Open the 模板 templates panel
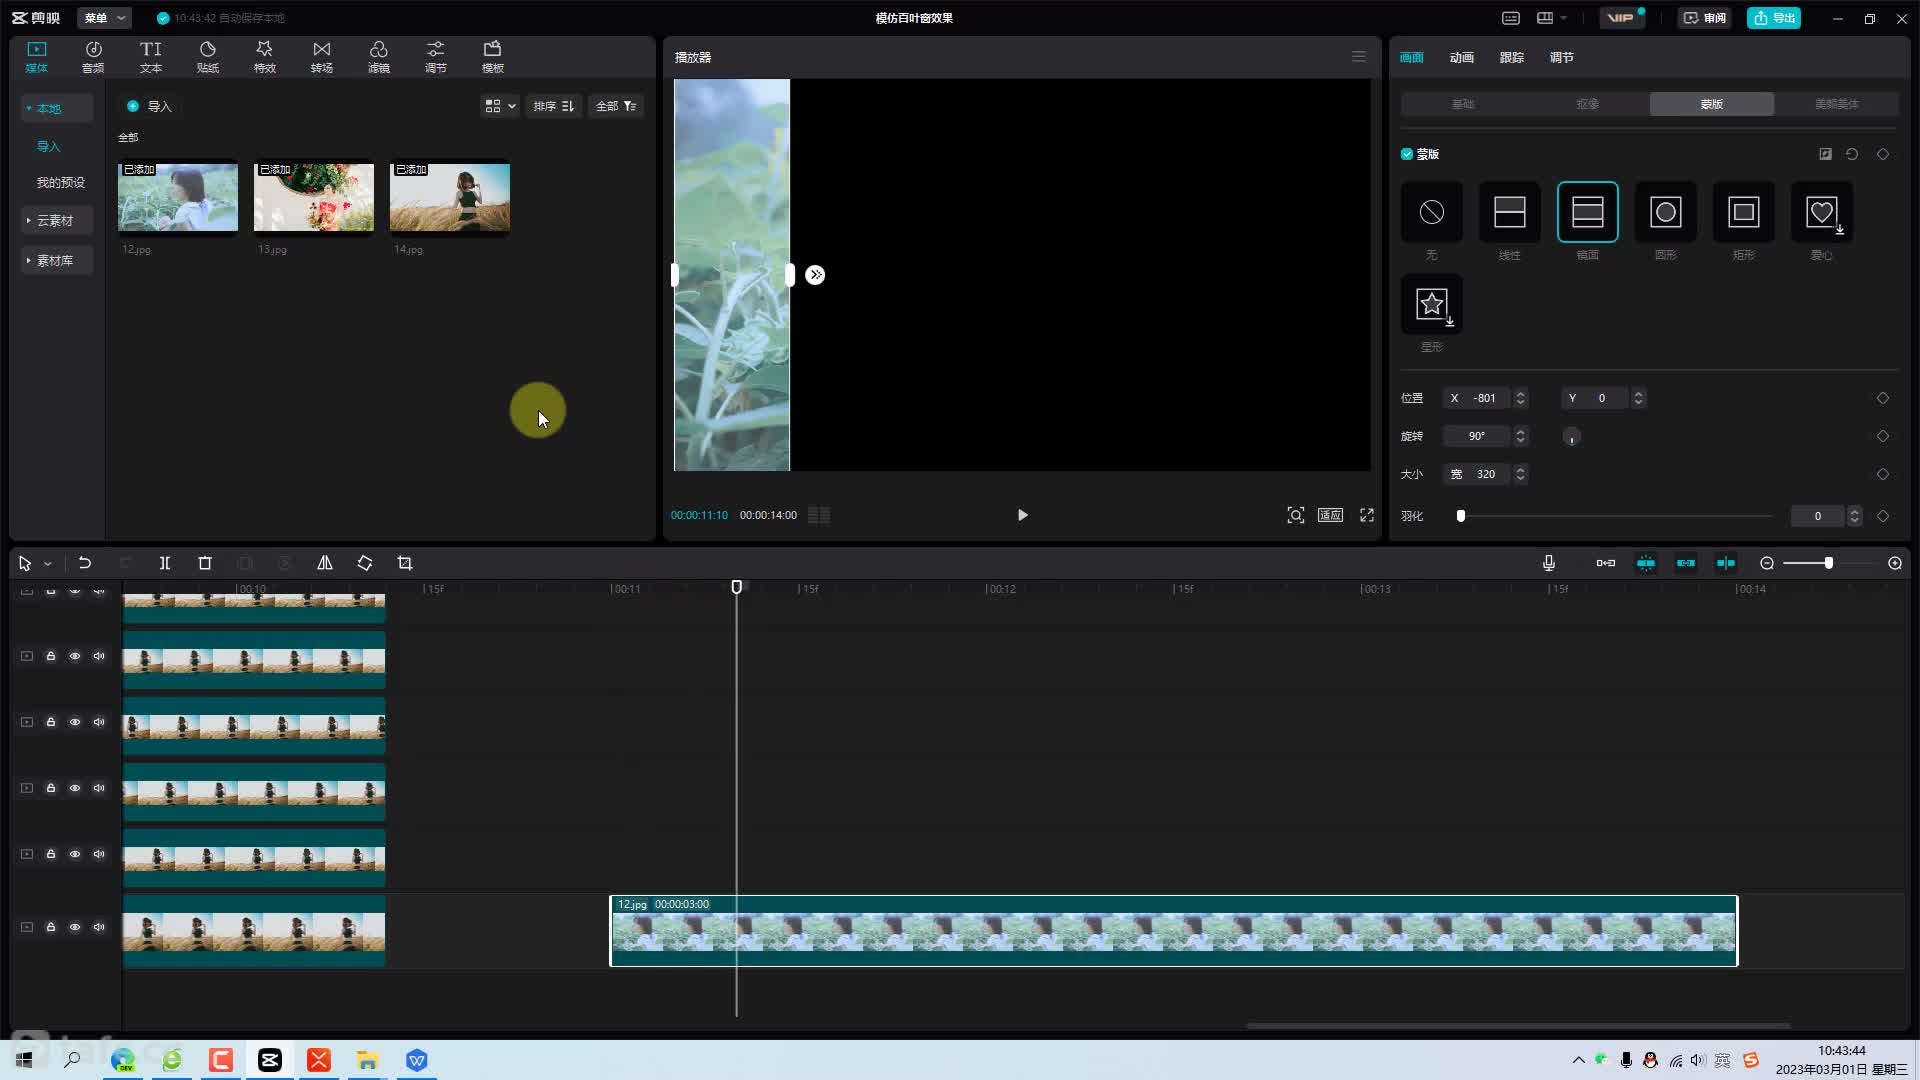Viewport: 1920px width, 1080px height. pos(492,57)
